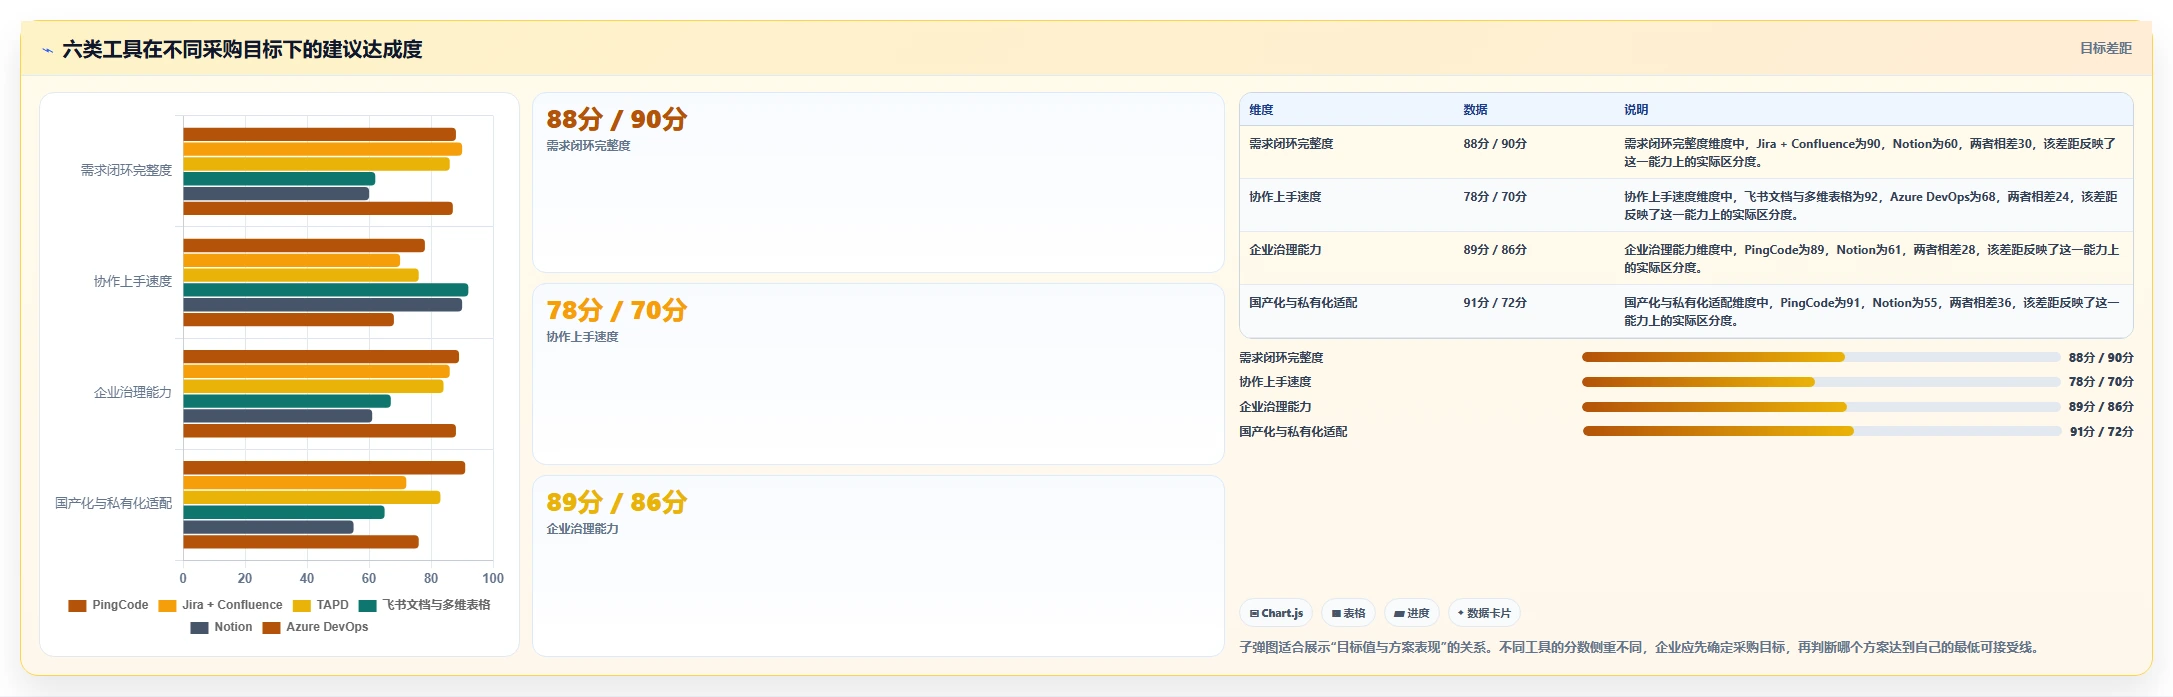Click the 企业治理能力 progress bar
The image size is (2173, 697).
coord(1821,407)
